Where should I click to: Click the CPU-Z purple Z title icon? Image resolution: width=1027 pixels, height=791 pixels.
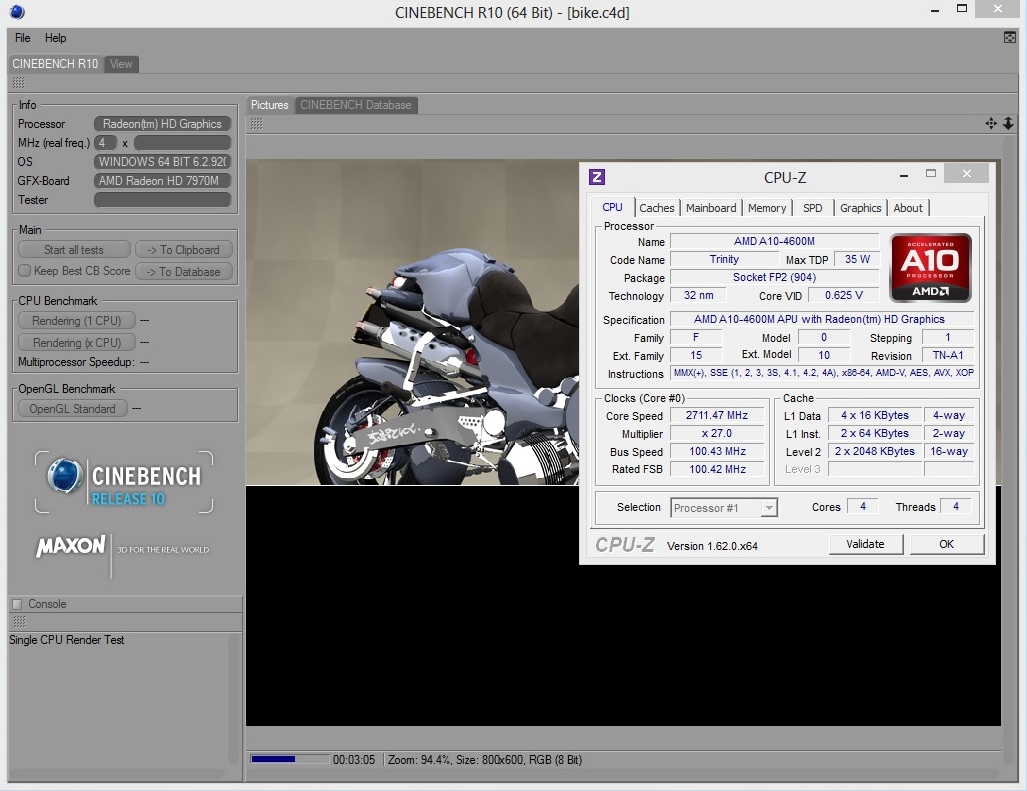pyautogui.click(x=597, y=177)
